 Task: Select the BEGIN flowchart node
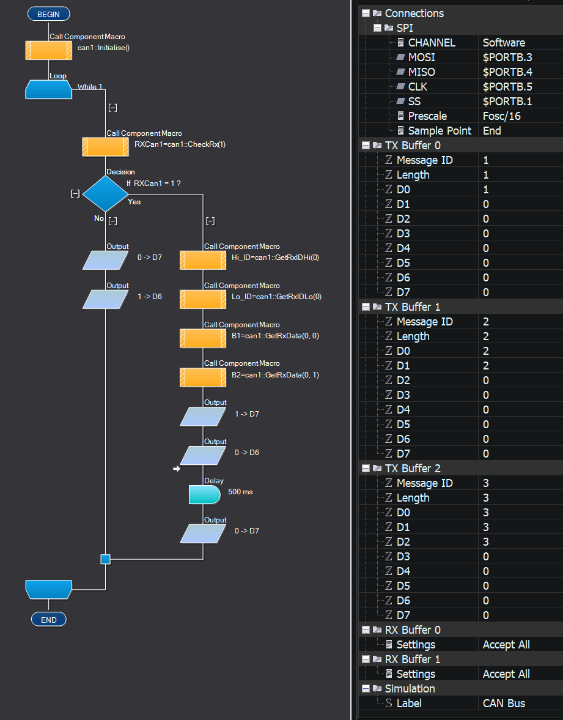coord(48,14)
